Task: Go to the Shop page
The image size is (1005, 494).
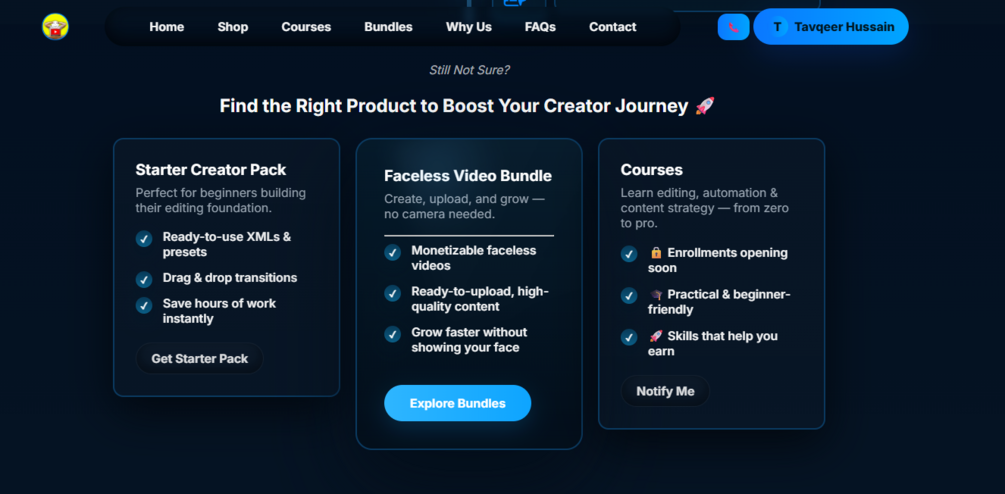Action: 233,27
